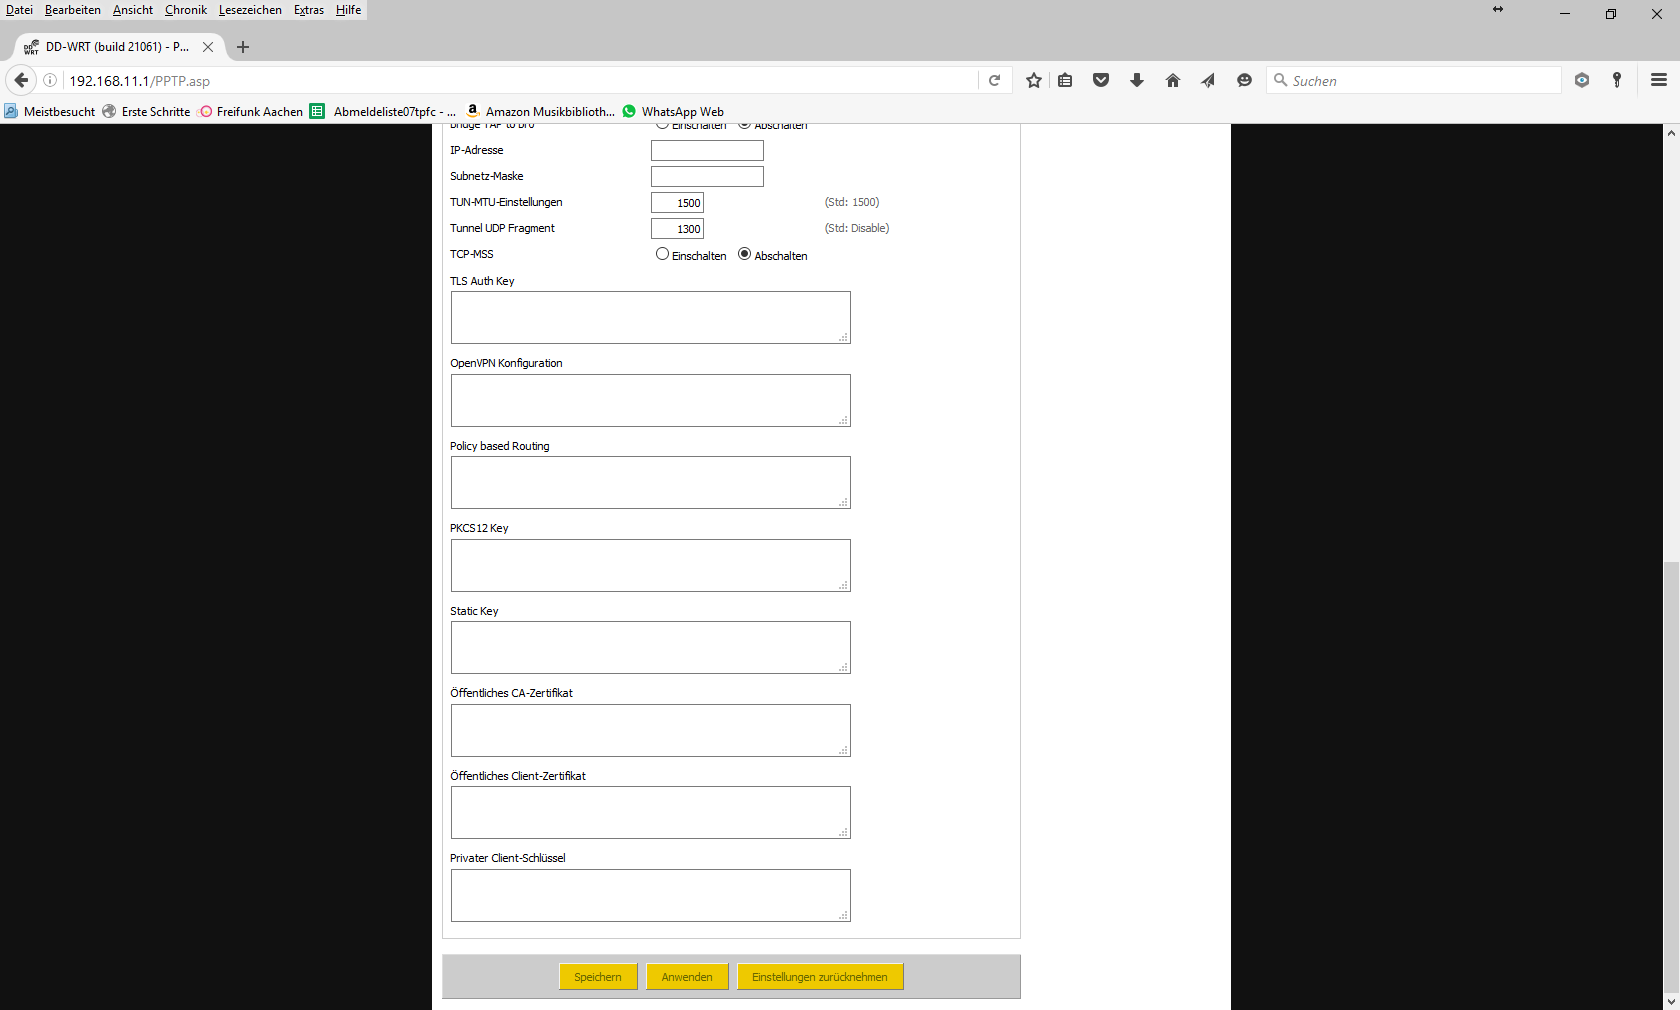Go to home page via house icon
The height and width of the screenshot is (1010, 1680).
(x=1173, y=81)
